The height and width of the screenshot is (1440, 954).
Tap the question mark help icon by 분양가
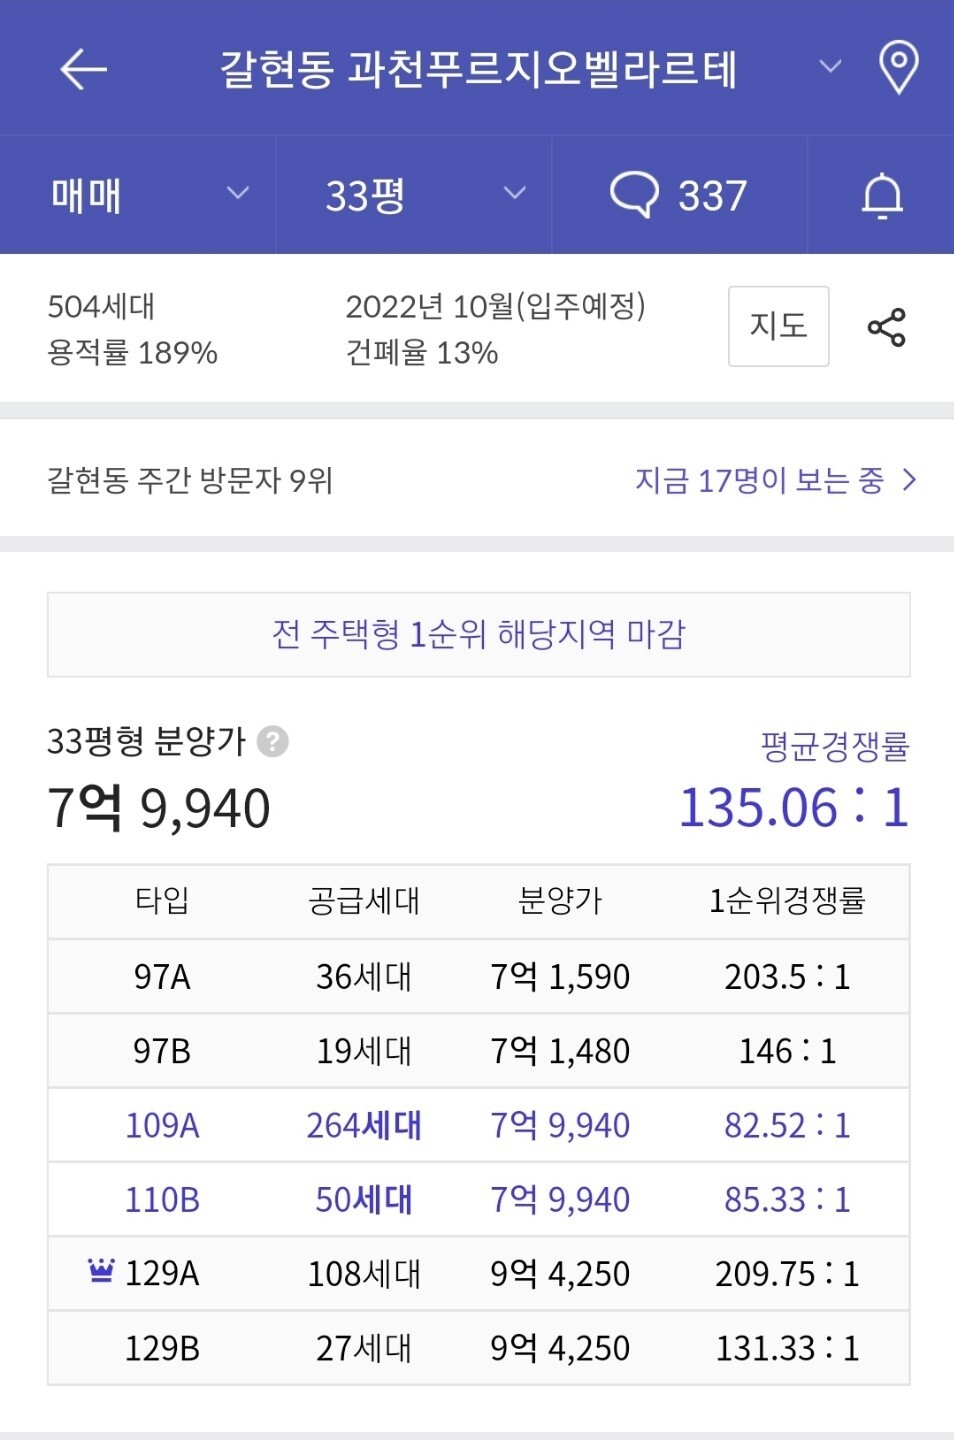pyautogui.click(x=273, y=742)
